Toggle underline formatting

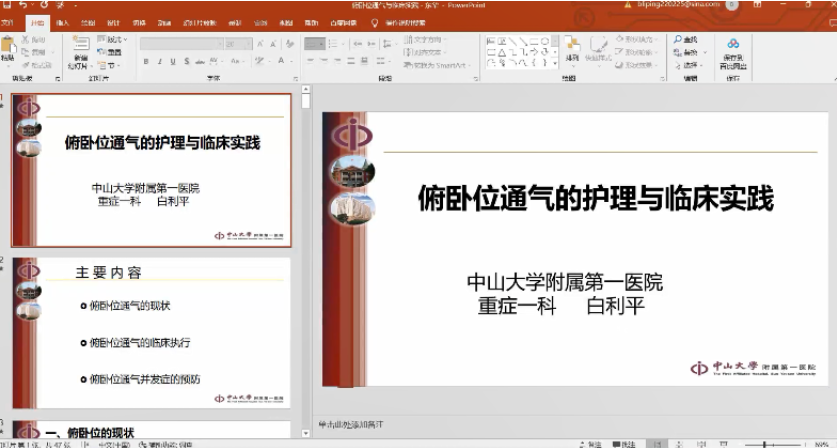coord(172,61)
